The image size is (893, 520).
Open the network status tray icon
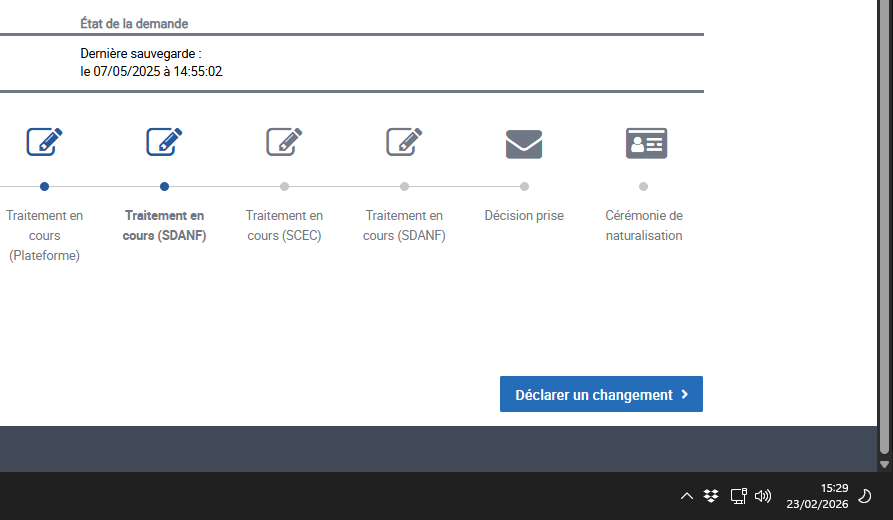(x=738, y=495)
